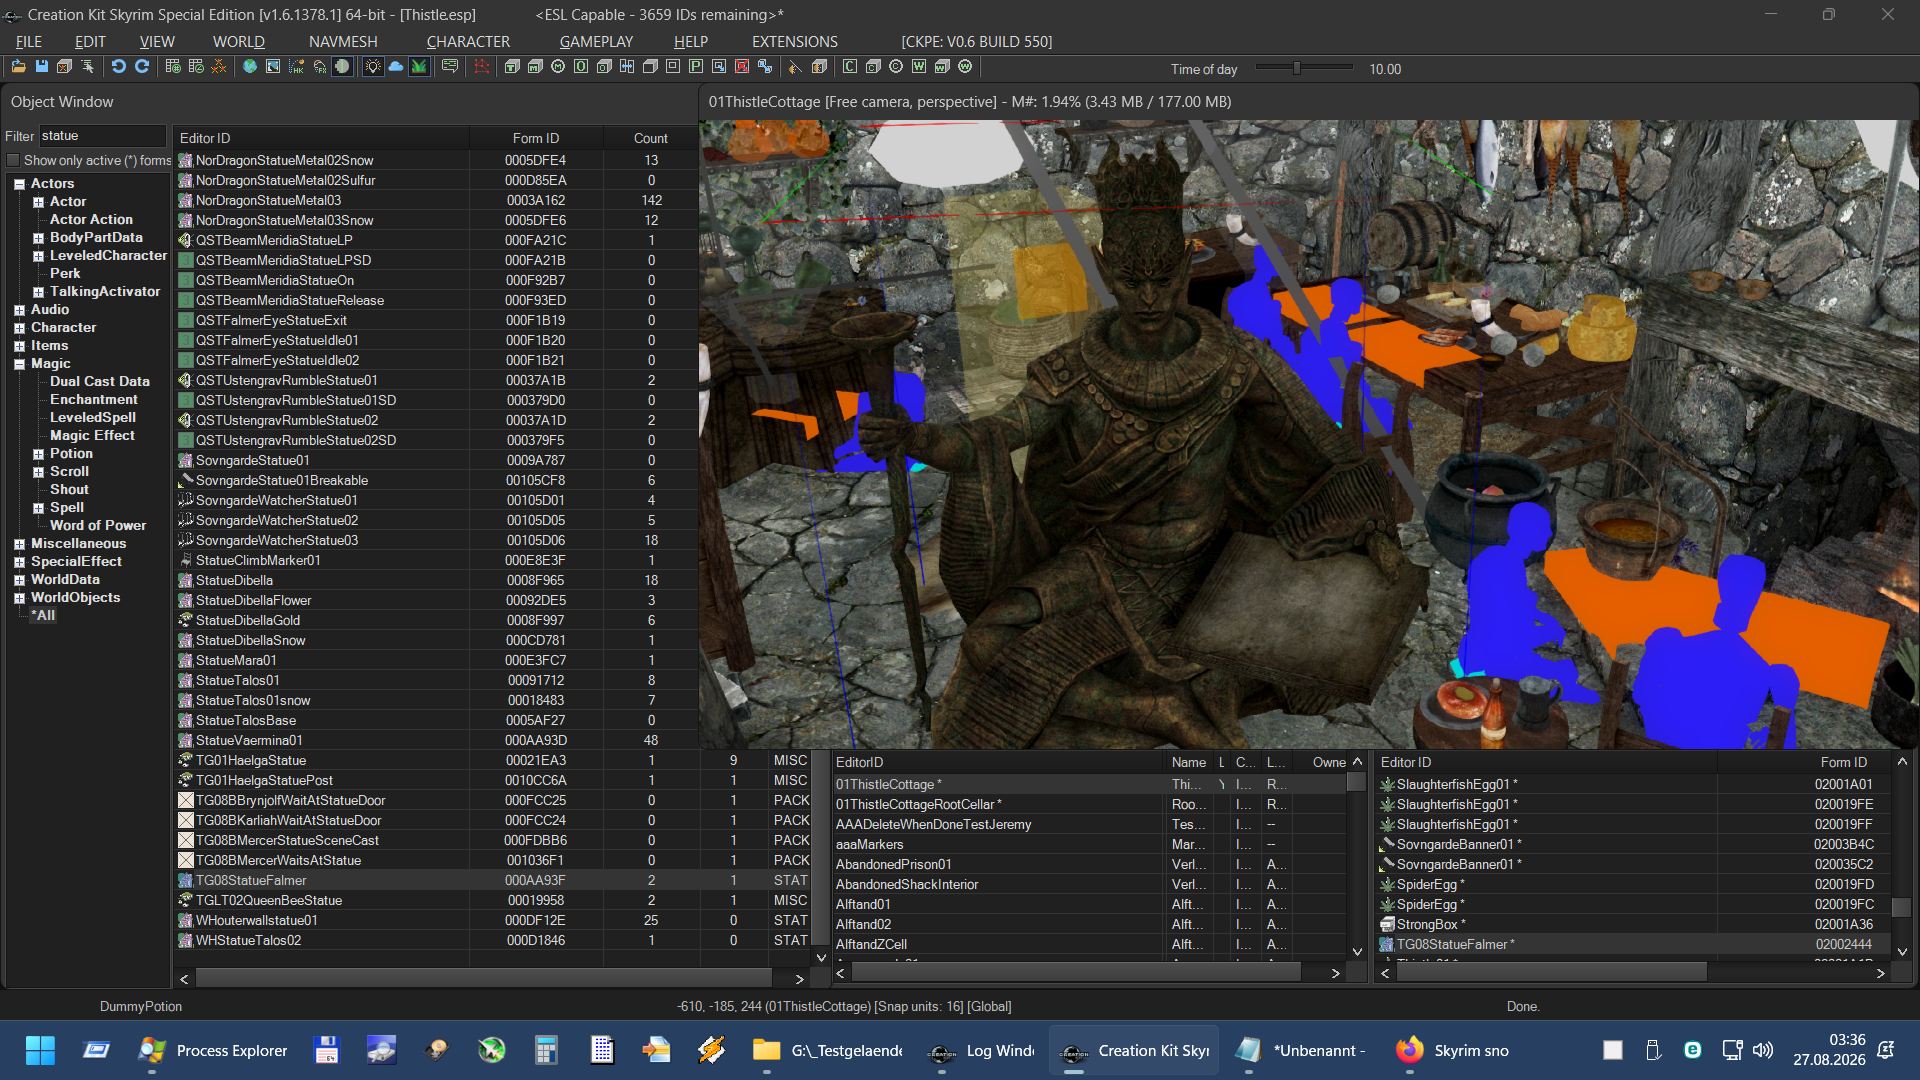
Task: Select the 01ThistleCottageRootCellar cell row
Action: click(x=1089, y=804)
